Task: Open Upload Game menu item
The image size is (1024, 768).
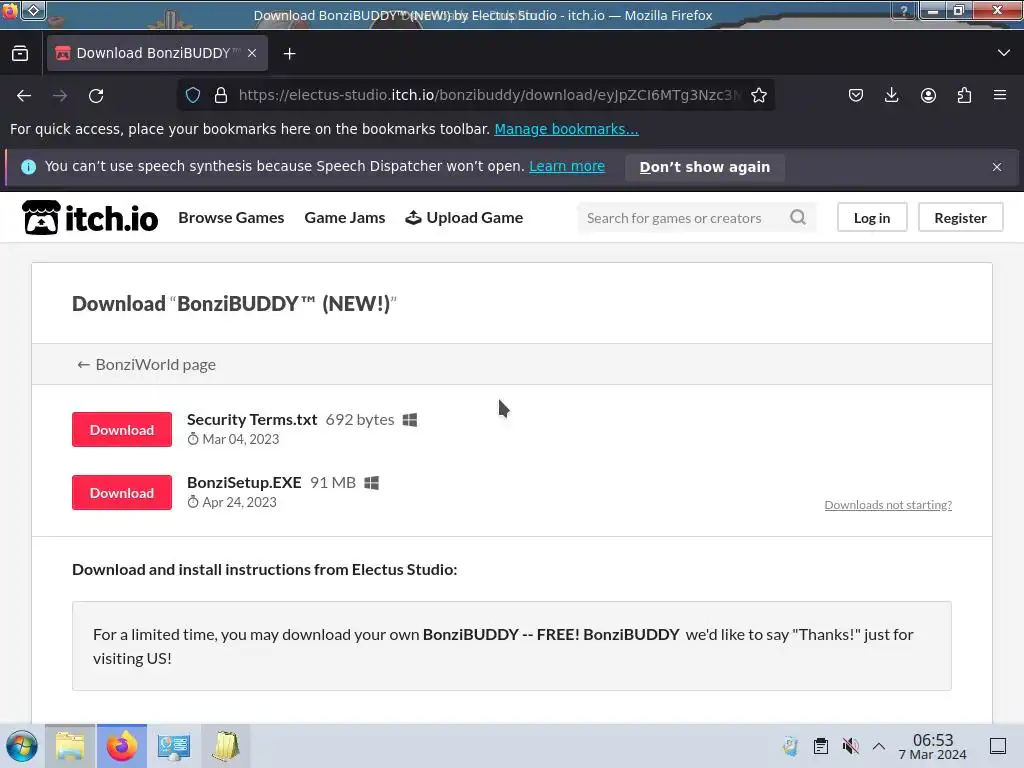Action: 464,217
